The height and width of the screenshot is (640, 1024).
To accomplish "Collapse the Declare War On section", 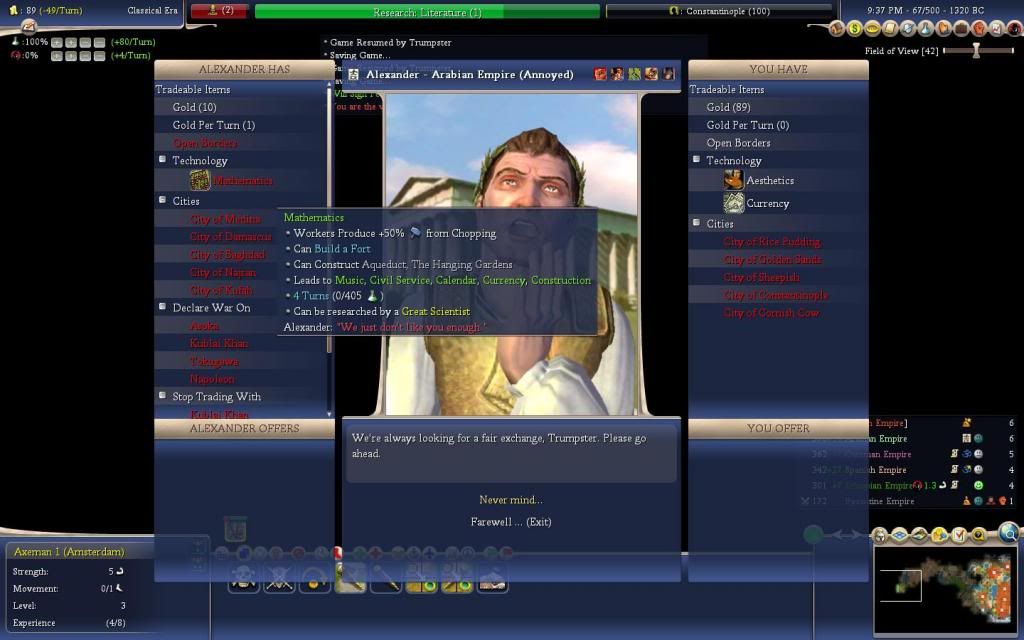I will click(163, 307).
